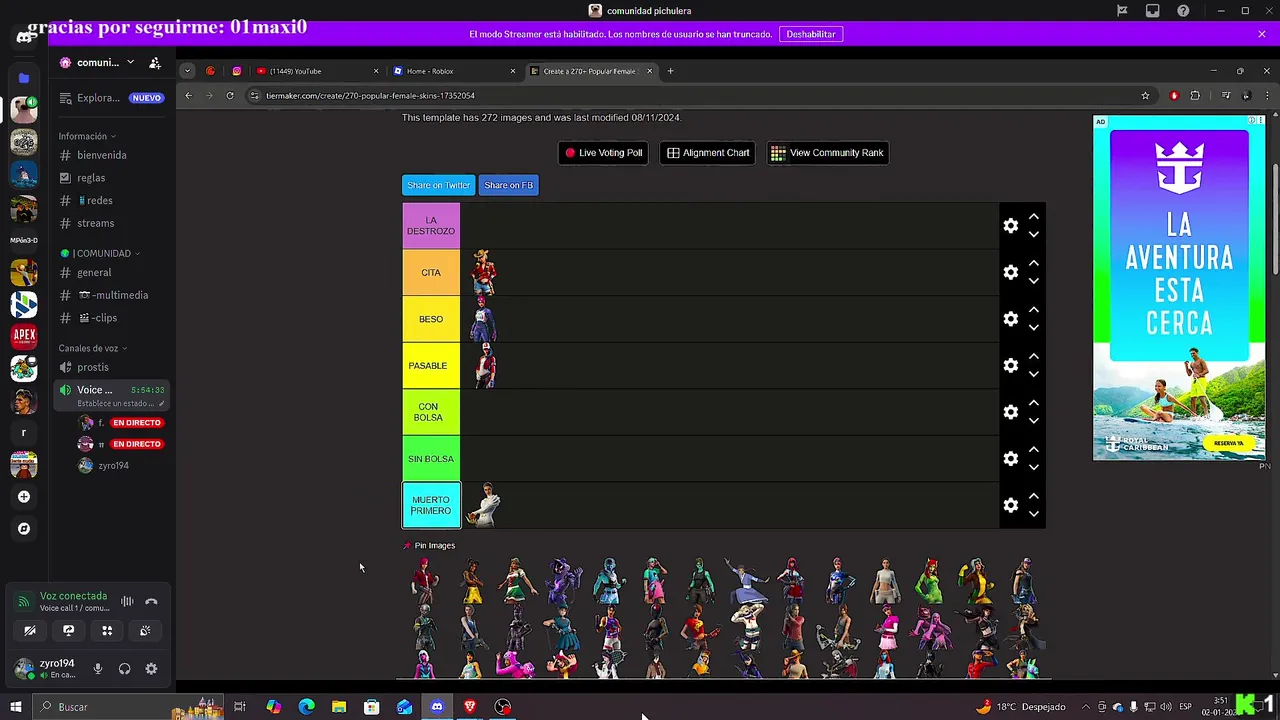The height and width of the screenshot is (720, 1280).
Task: Start Live Voting Poll
Action: [x=603, y=153]
